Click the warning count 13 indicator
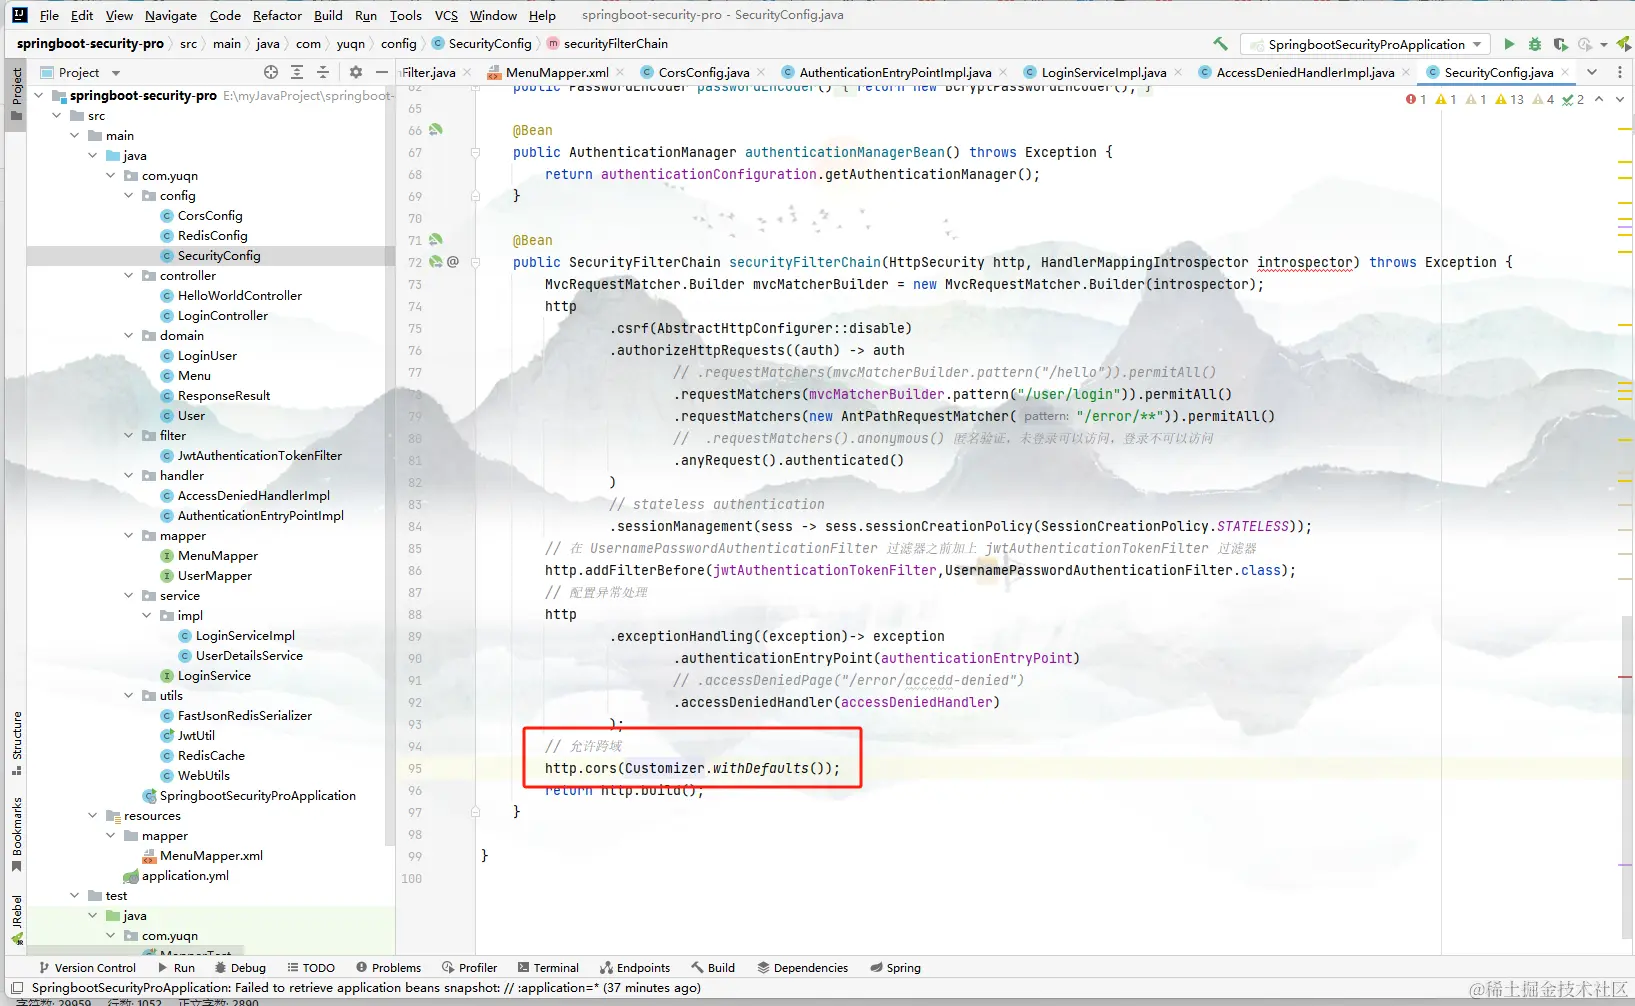Screen dimensions: 1635x1006 pyautogui.click(x=1510, y=99)
